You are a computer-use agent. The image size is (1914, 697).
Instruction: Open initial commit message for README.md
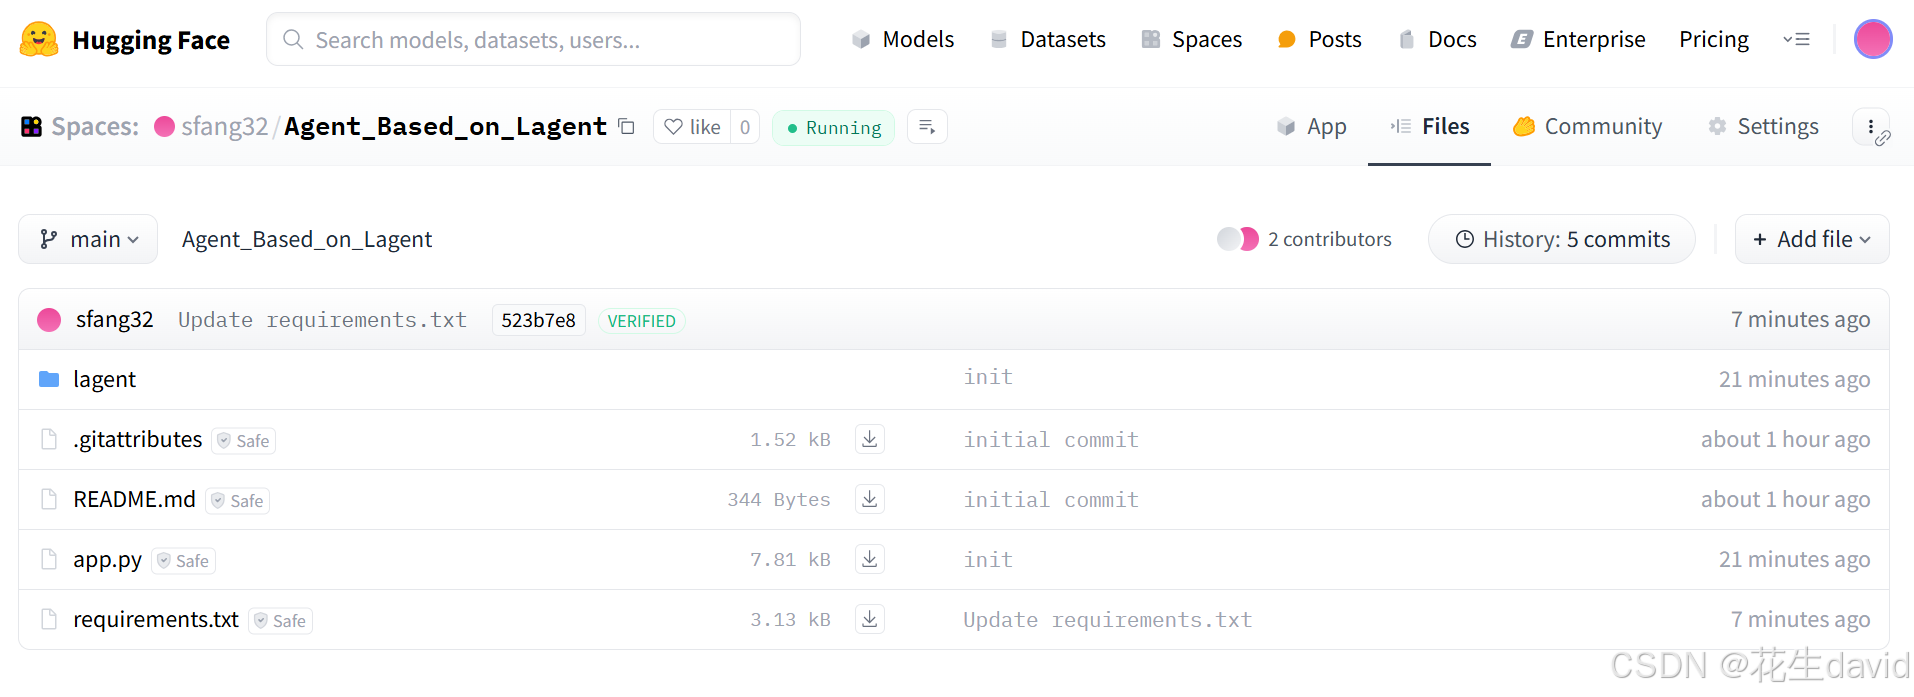pyautogui.click(x=1051, y=500)
